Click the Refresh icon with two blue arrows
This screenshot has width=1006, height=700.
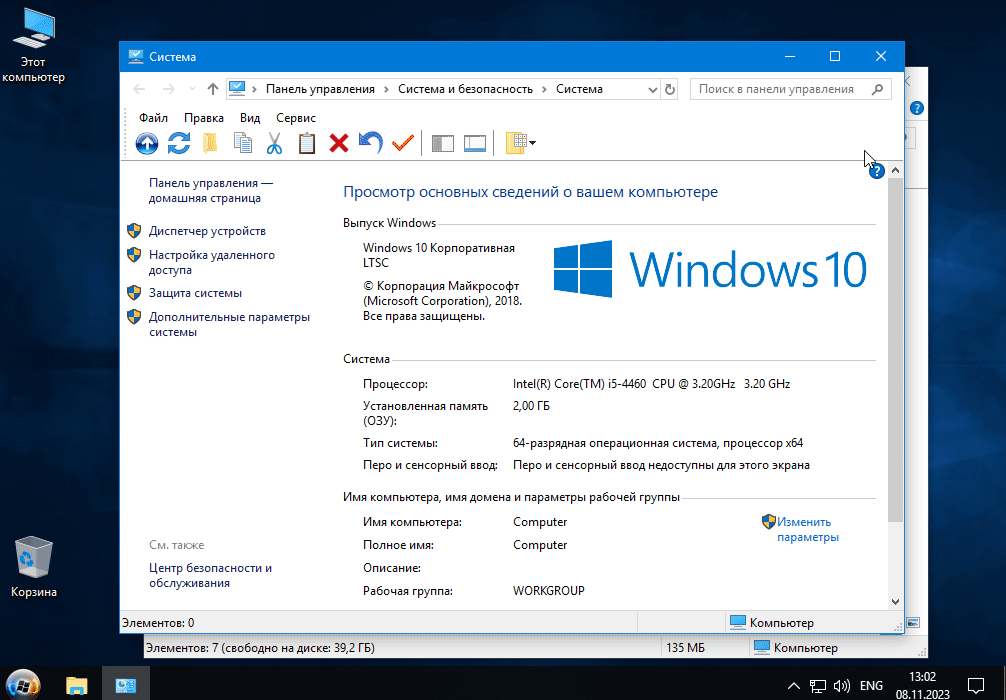(179, 142)
